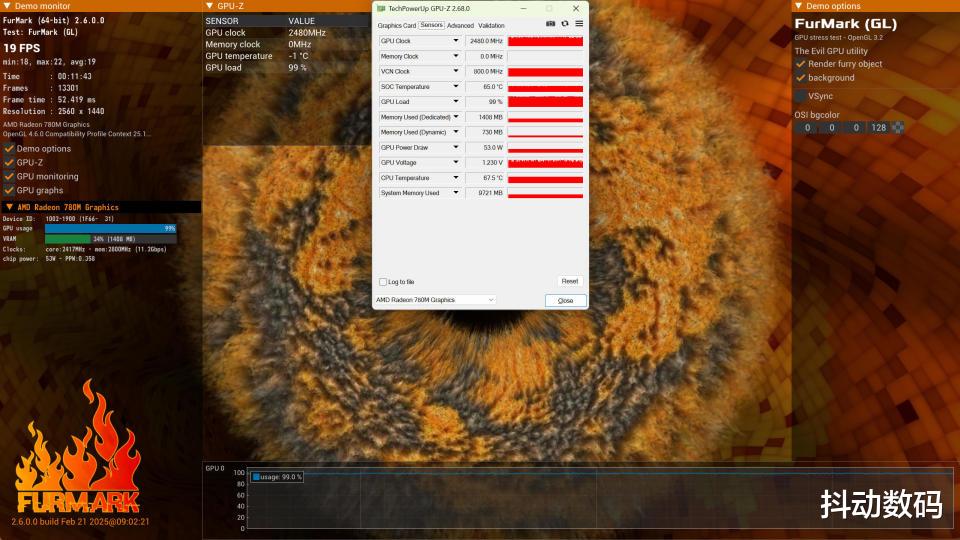960x540 pixels.
Task: Open the AMD Radeon 780M Graphics selector
Action: tap(435, 300)
